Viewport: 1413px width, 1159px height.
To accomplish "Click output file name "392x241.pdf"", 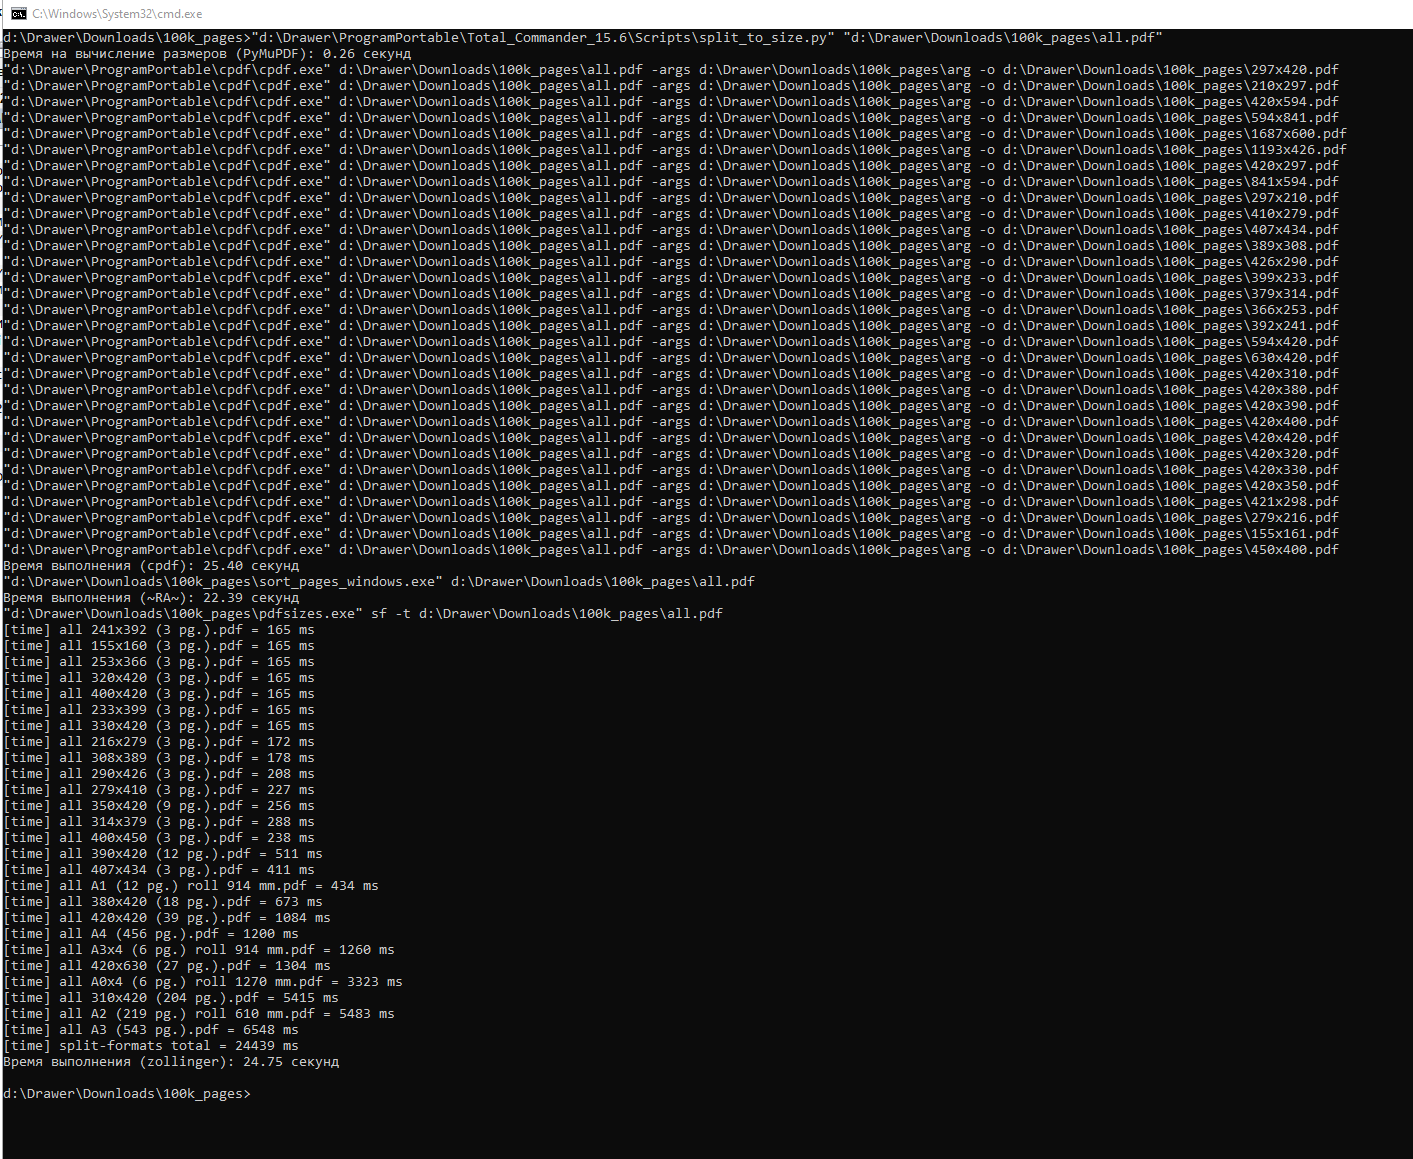I will point(1295,326).
